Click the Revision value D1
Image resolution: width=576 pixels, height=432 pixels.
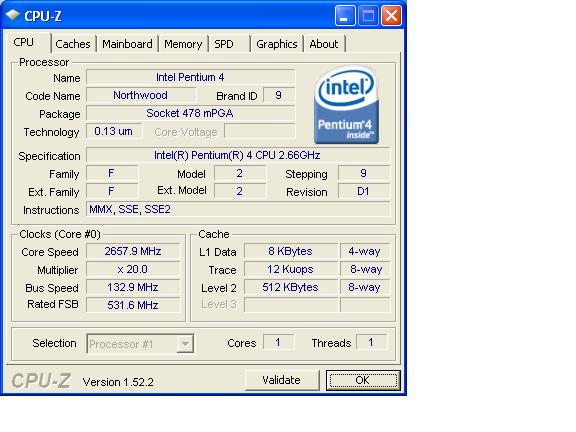(363, 191)
